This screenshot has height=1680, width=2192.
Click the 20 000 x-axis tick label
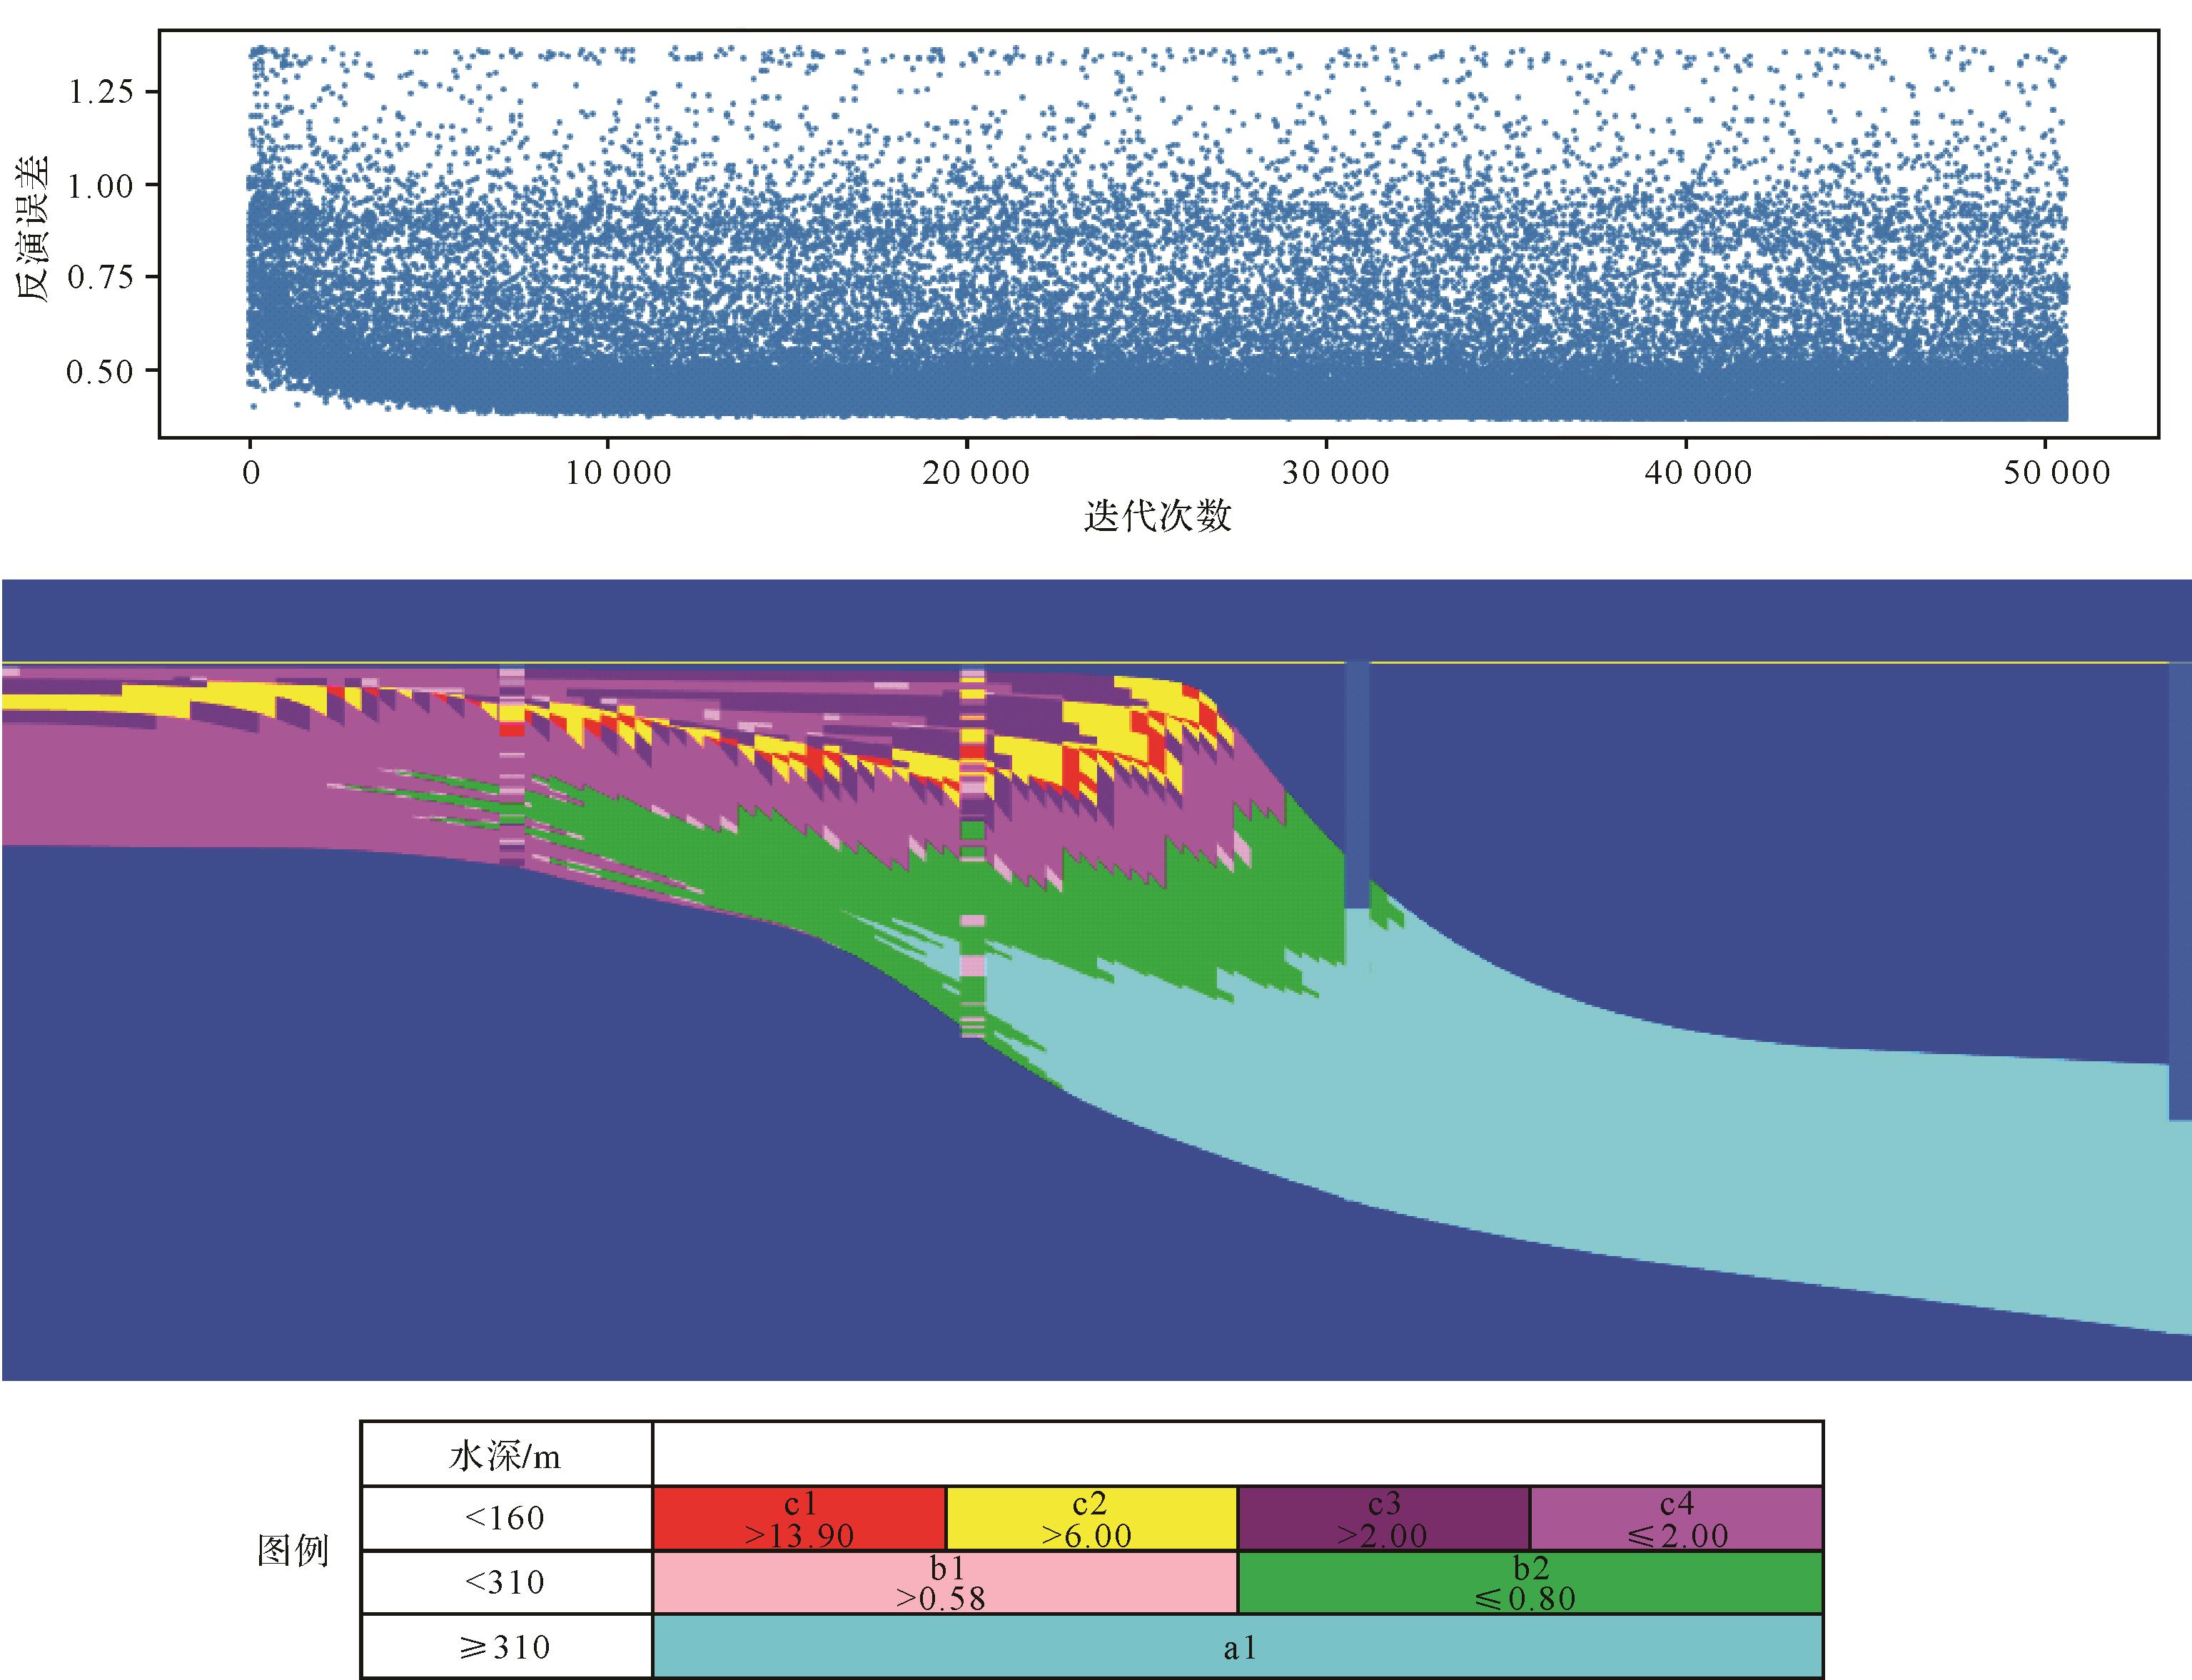[x=975, y=473]
